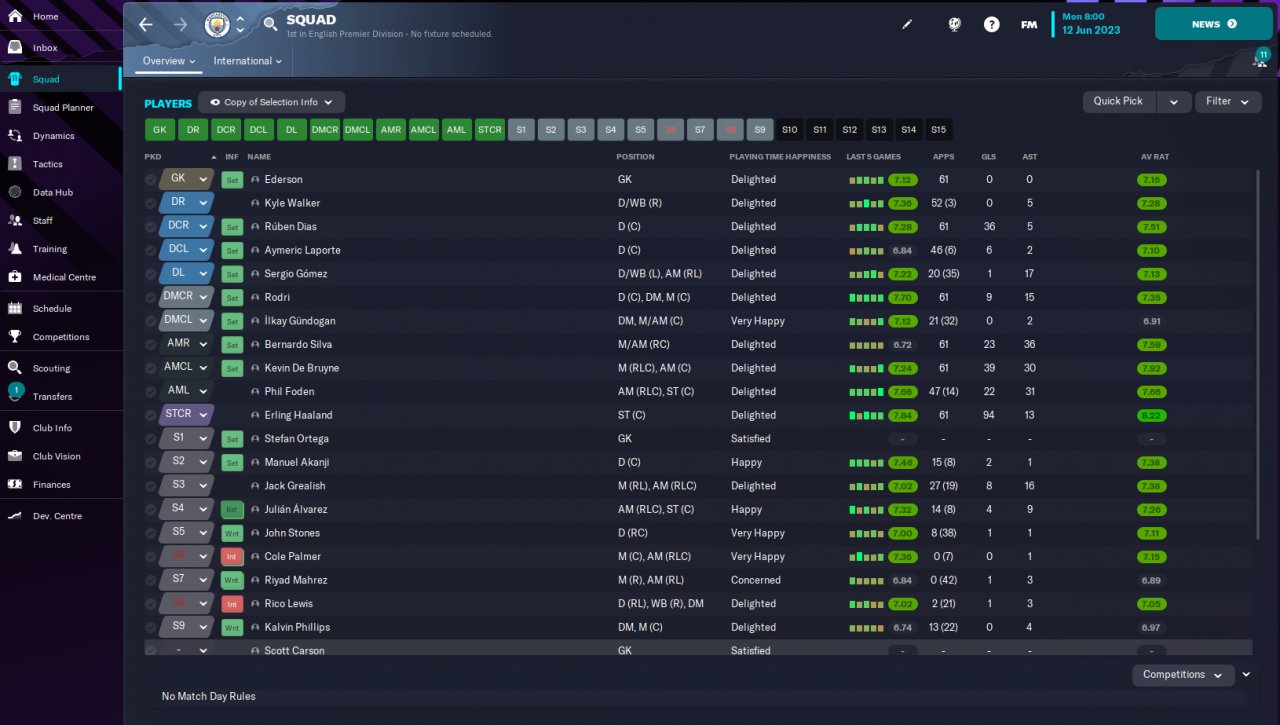Expand the chevron beside Competitions dropdown
The width and height of the screenshot is (1280, 725).
click(1246, 675)
